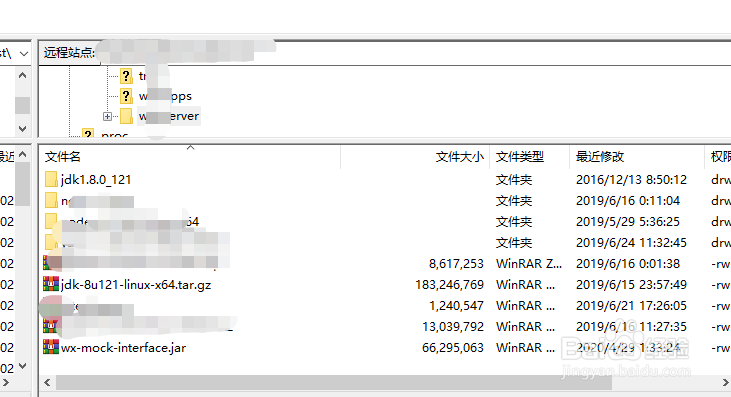Click the date 2019/5/29 5:36:25
Screen dimensions: 731x397
[x=628, y=222]
